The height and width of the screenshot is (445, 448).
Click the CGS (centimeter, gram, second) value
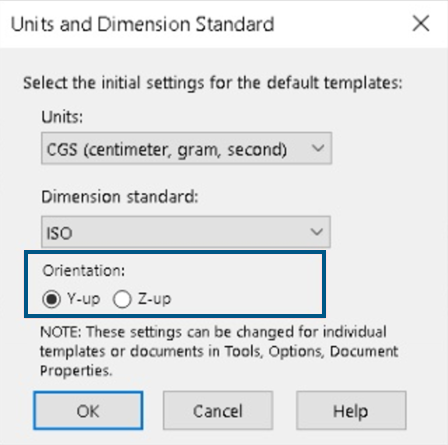coord(166,149)
